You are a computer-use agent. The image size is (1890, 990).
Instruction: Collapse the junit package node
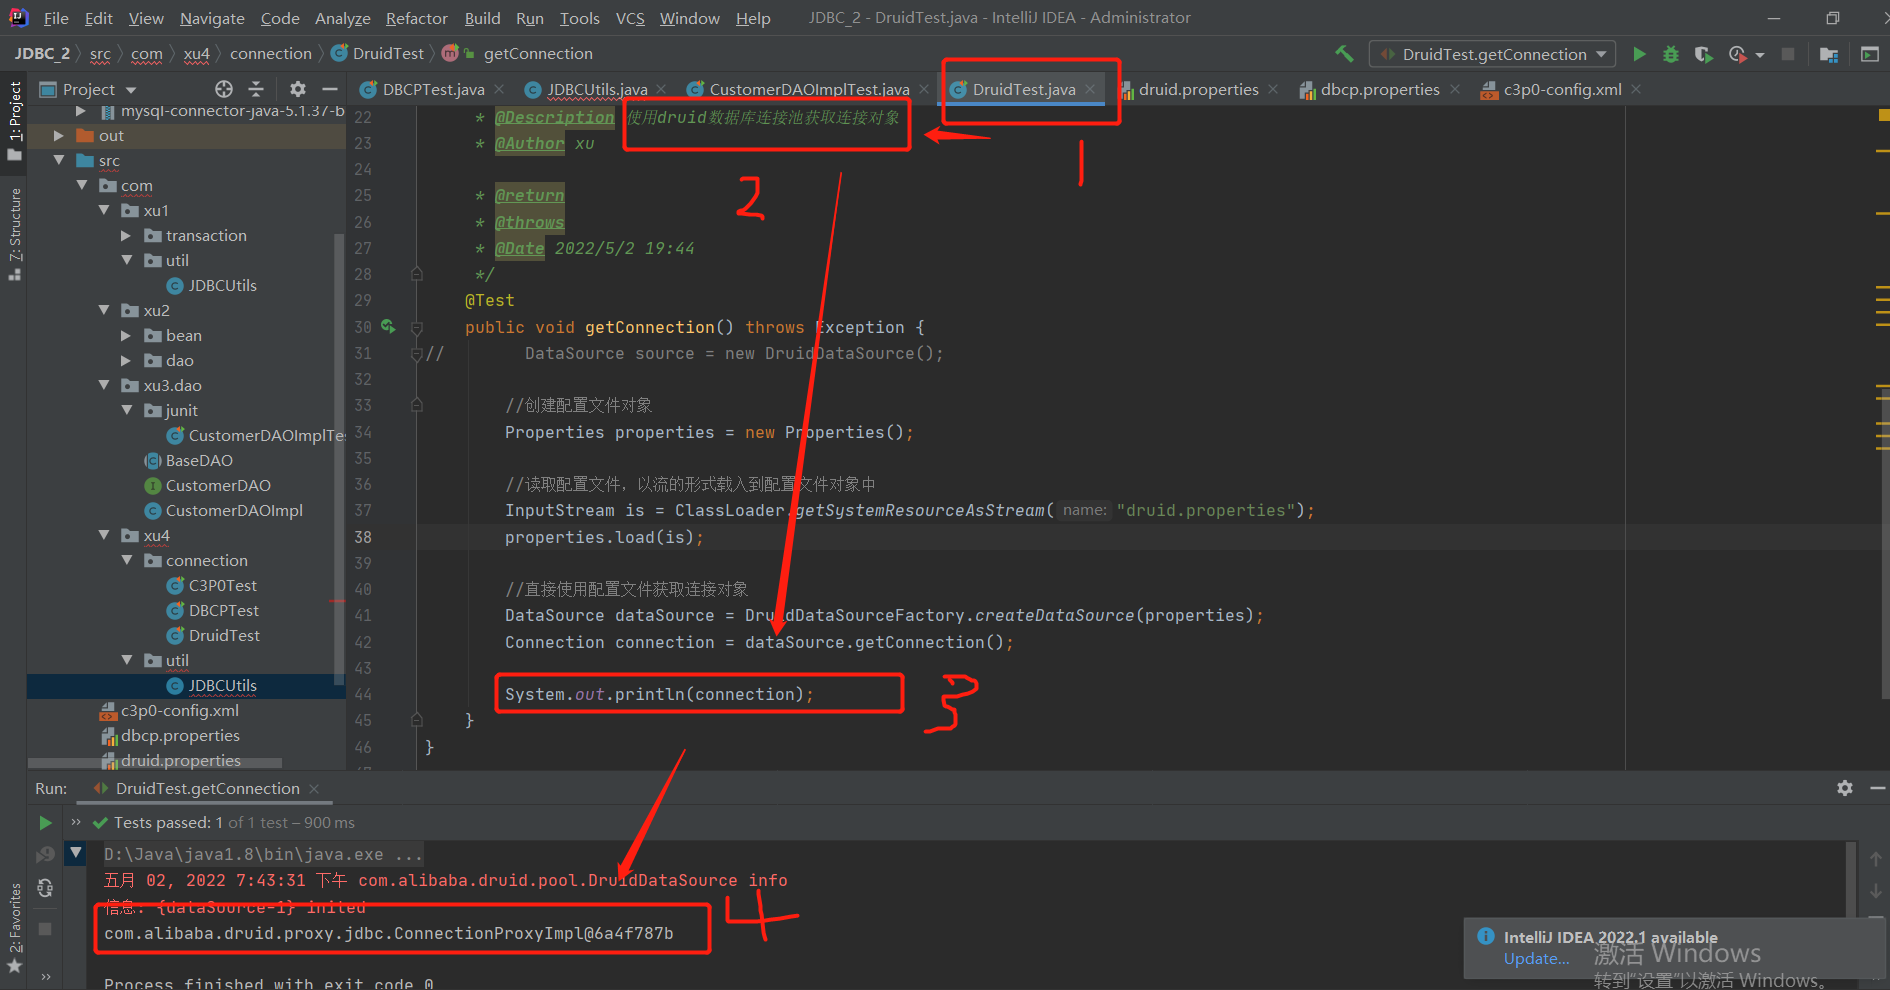click(126, 410)
